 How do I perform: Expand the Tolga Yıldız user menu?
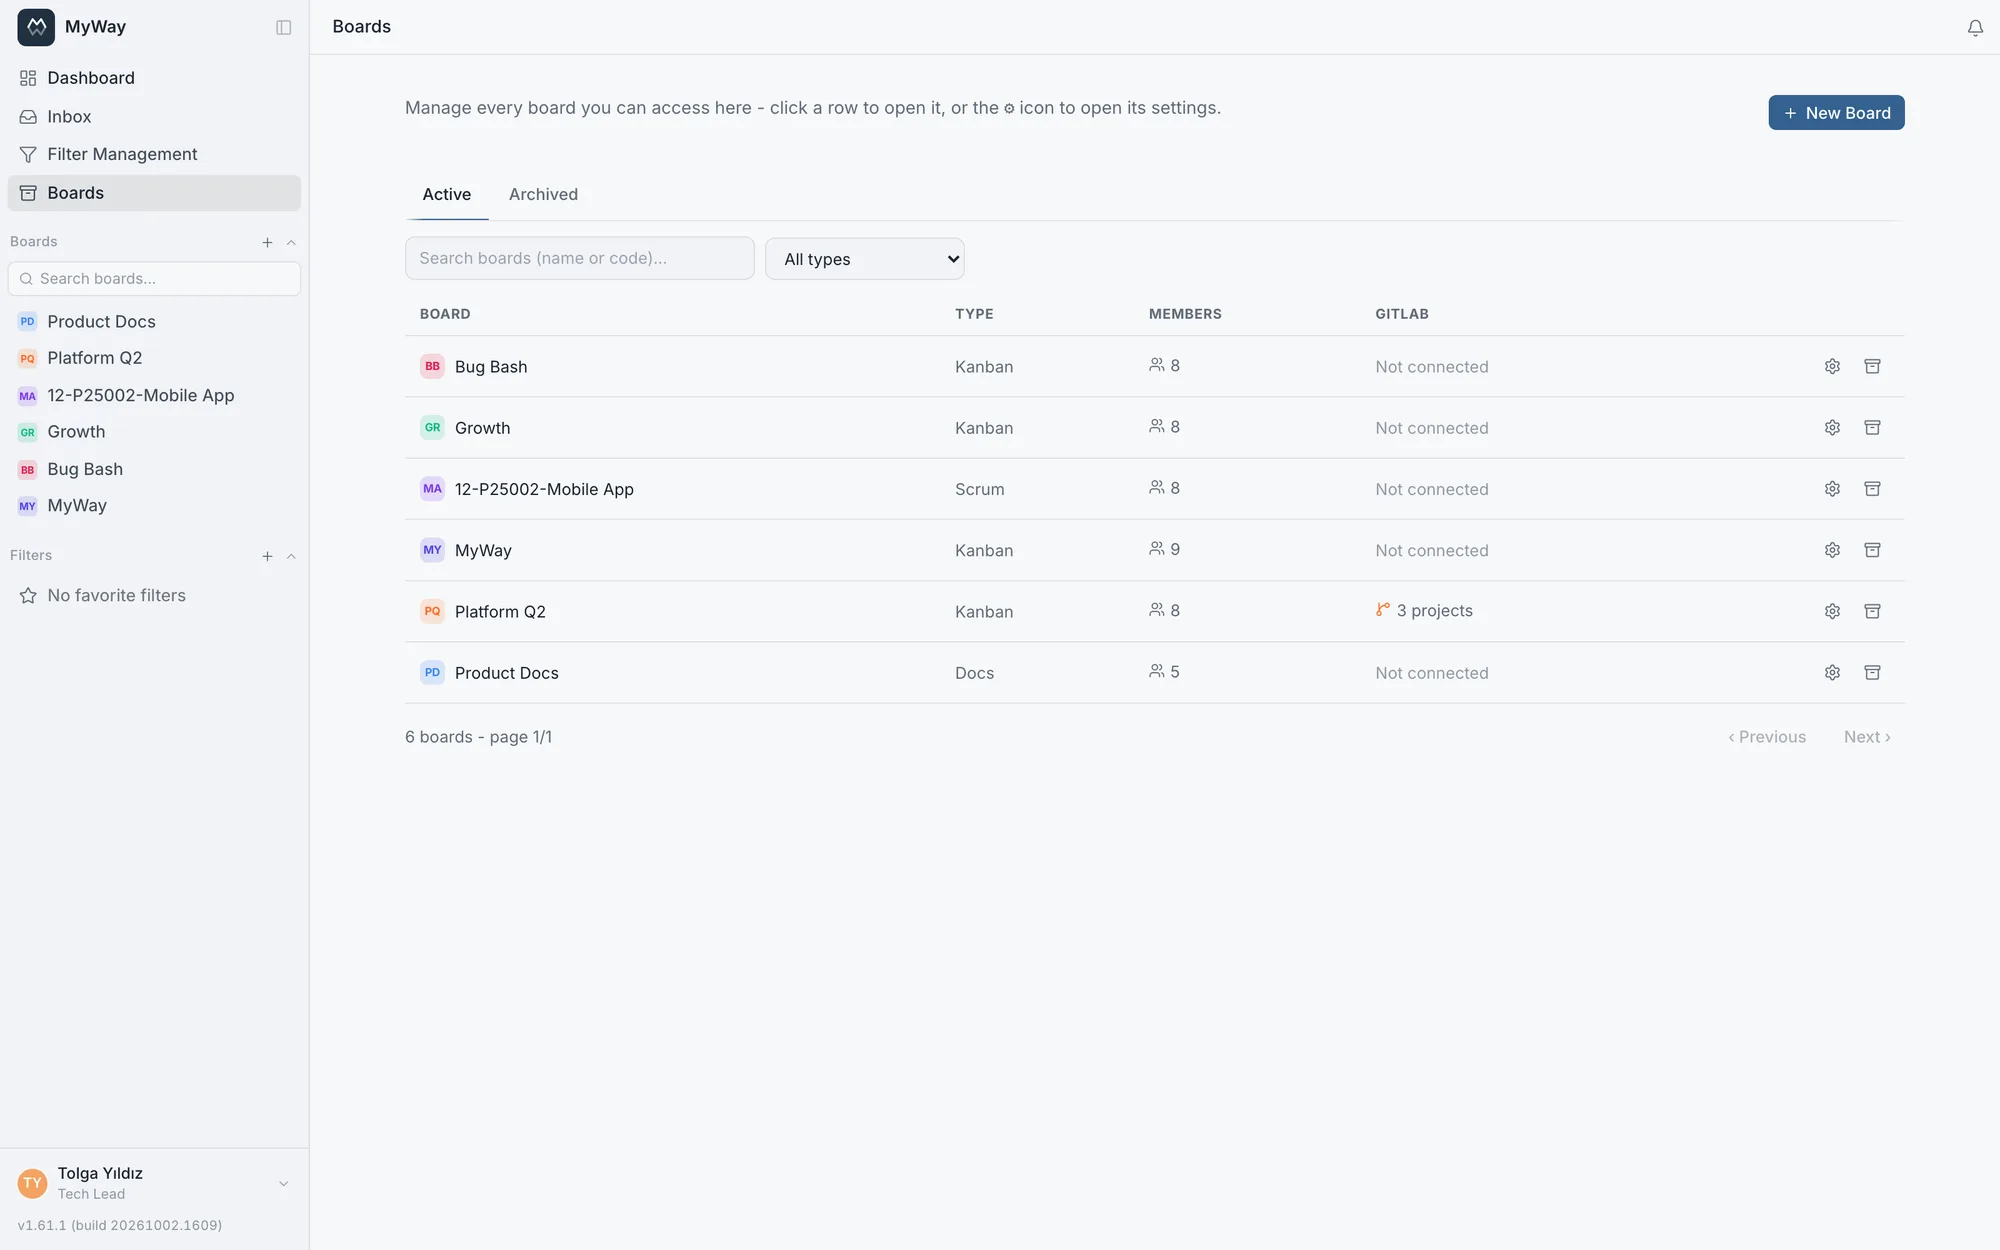click(154, 1183)
